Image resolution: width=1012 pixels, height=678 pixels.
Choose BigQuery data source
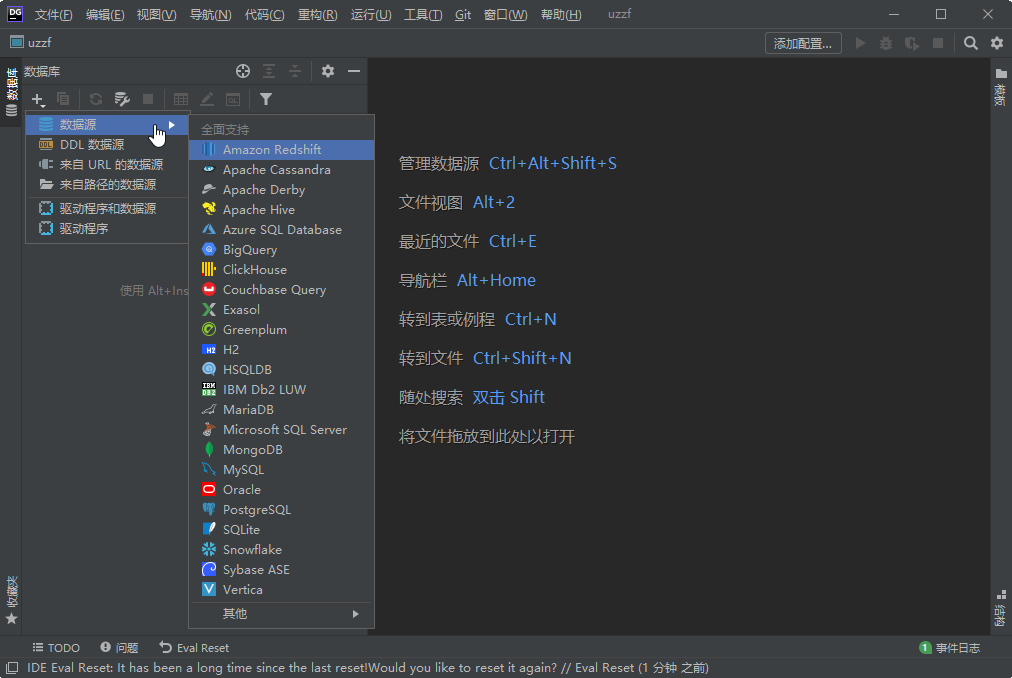pyautogui.click(x=281, y=250)
